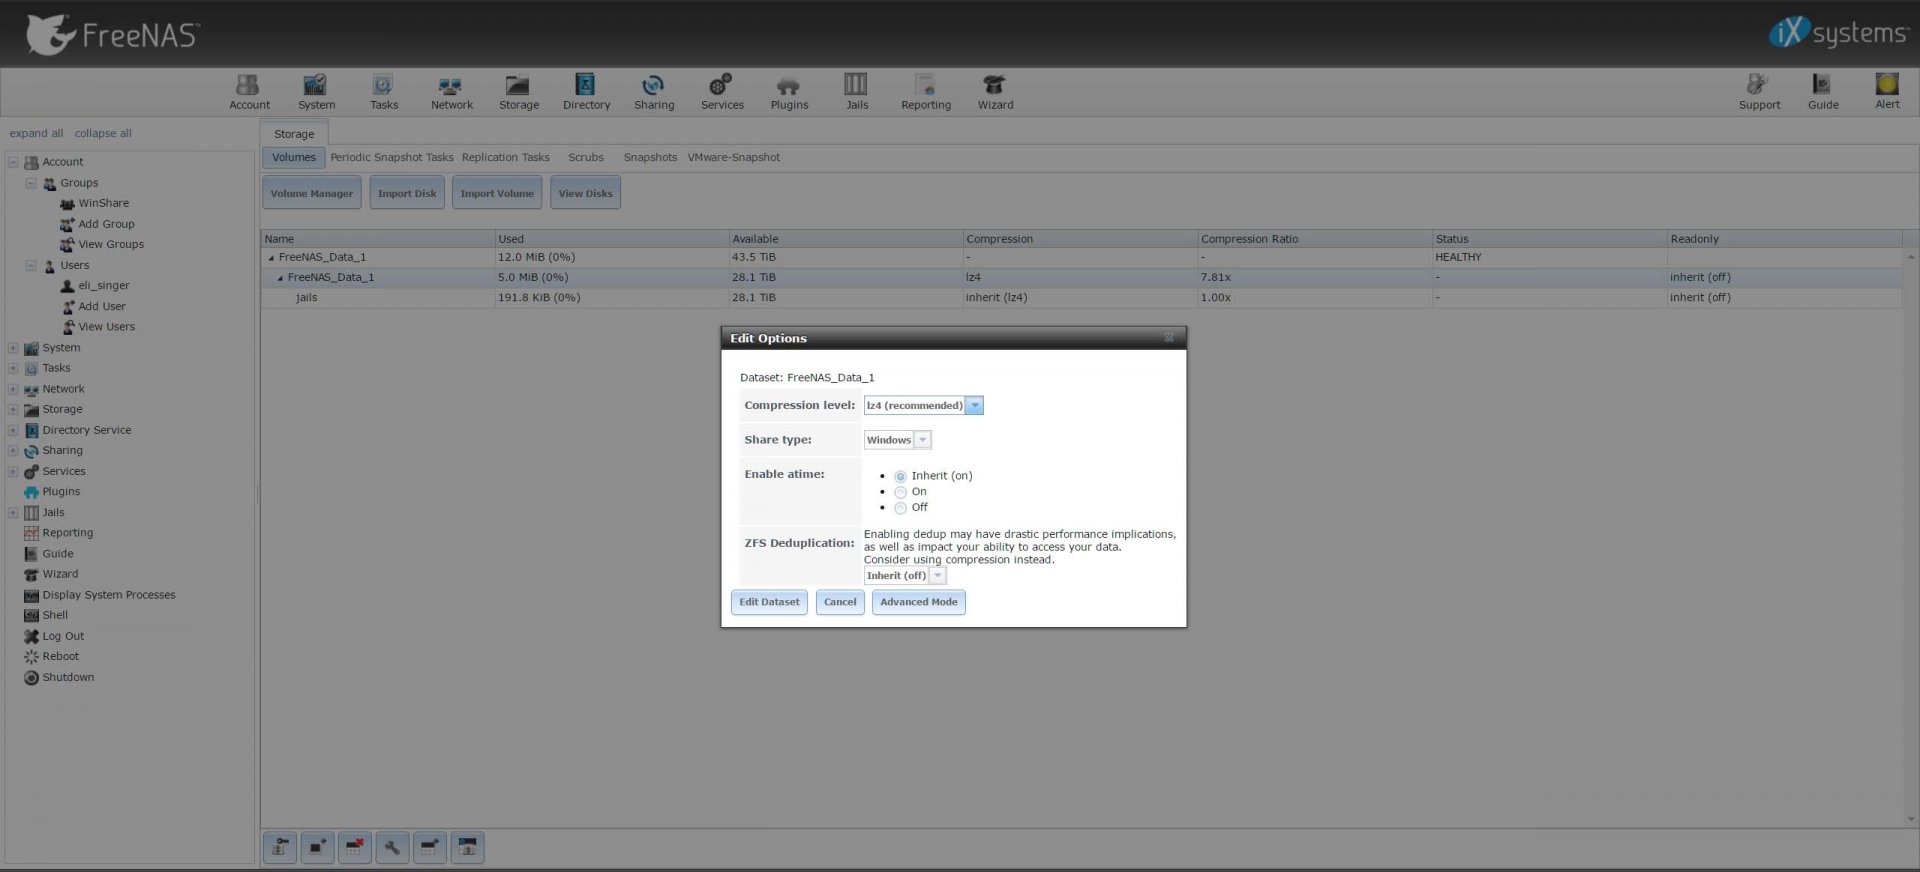Click second bottom toolbar dataset icon
1920x872 pixels.
(x=317, y=847)
